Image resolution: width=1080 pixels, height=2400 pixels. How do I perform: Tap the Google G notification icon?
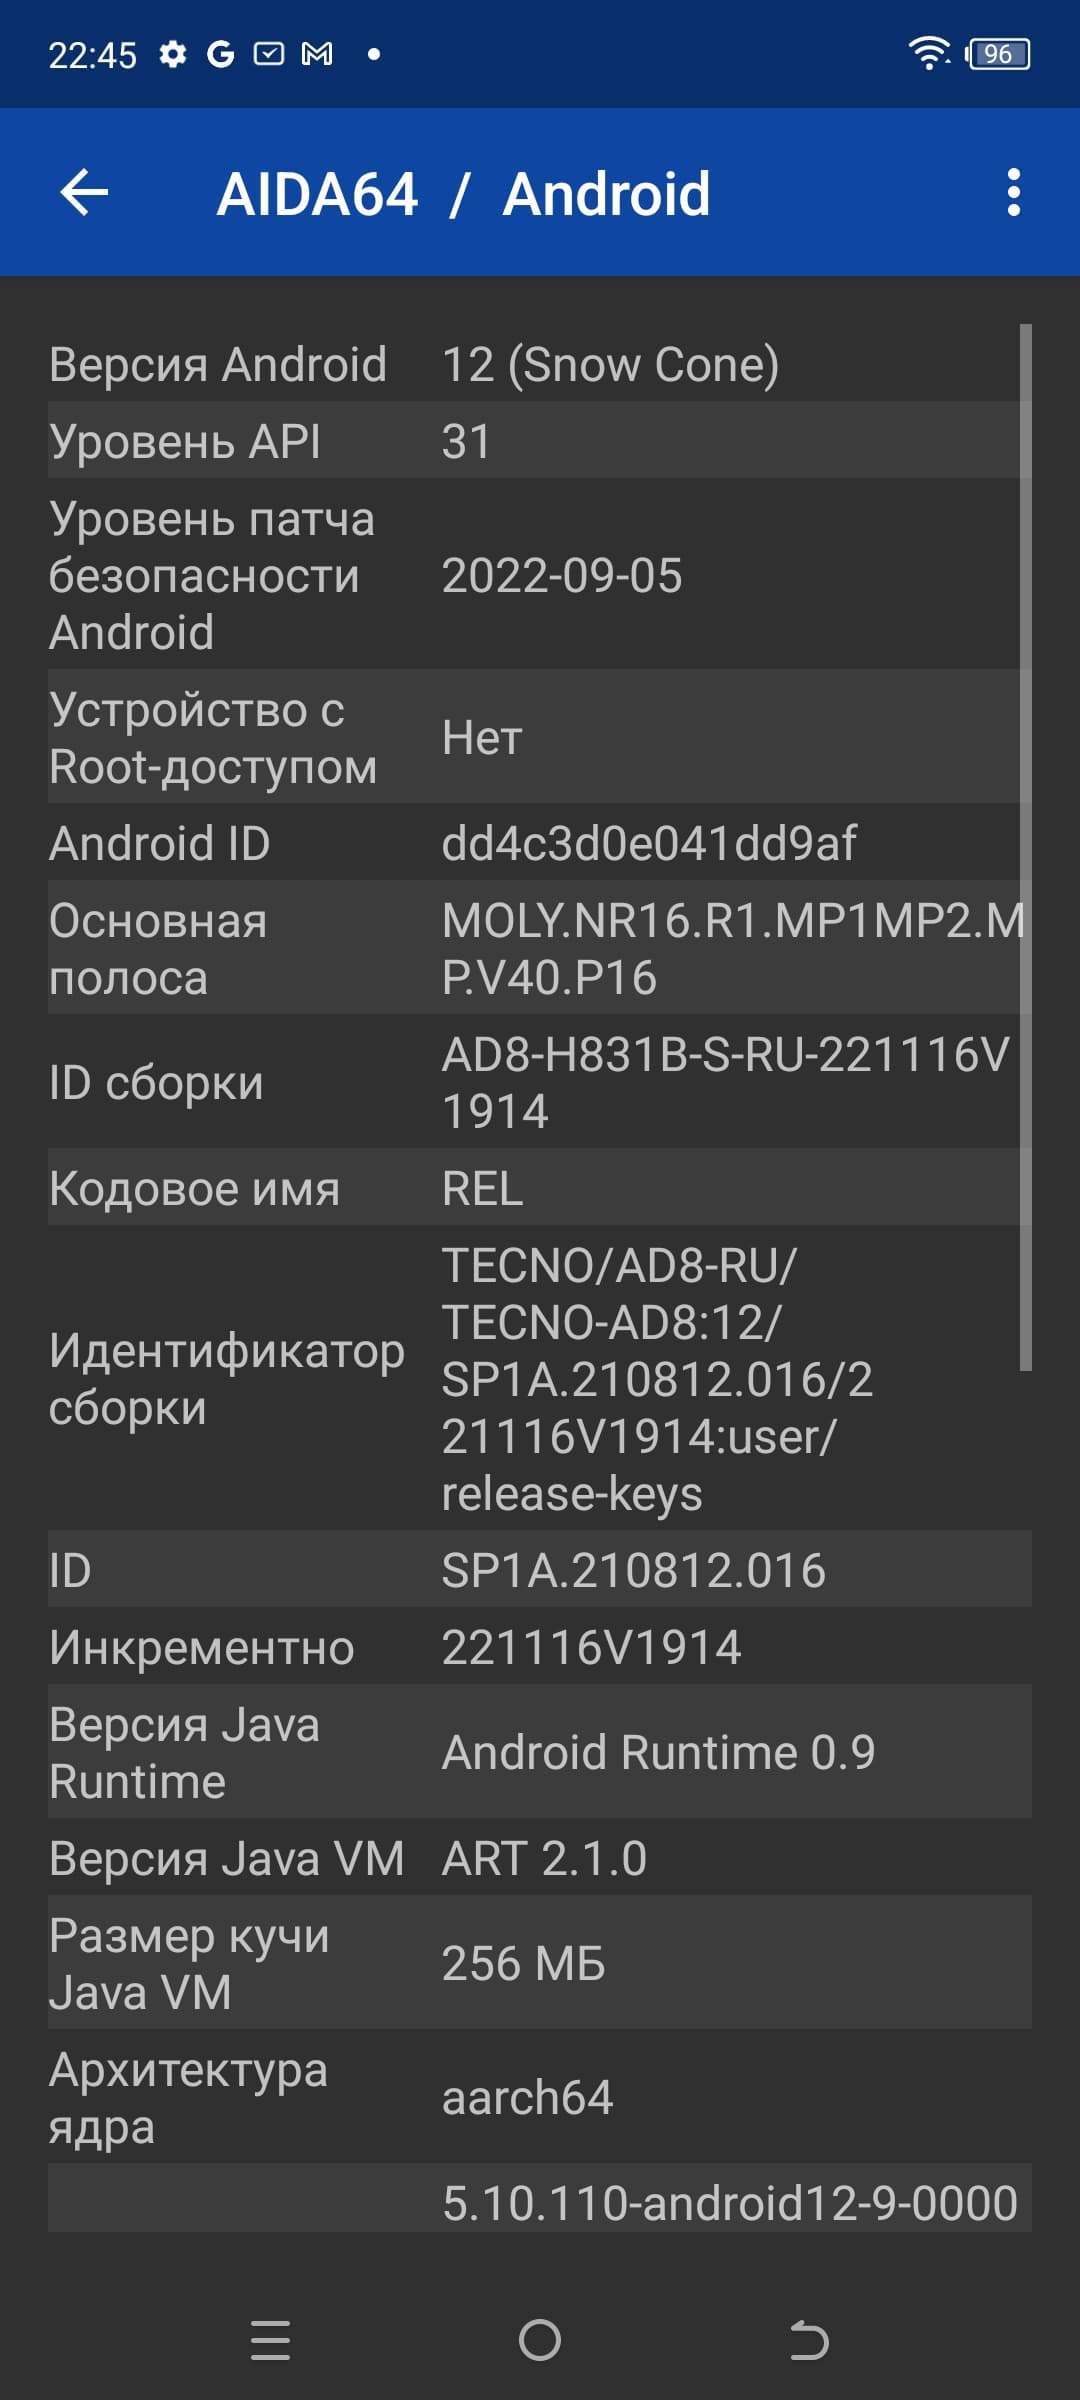click(x=220, y=54)
